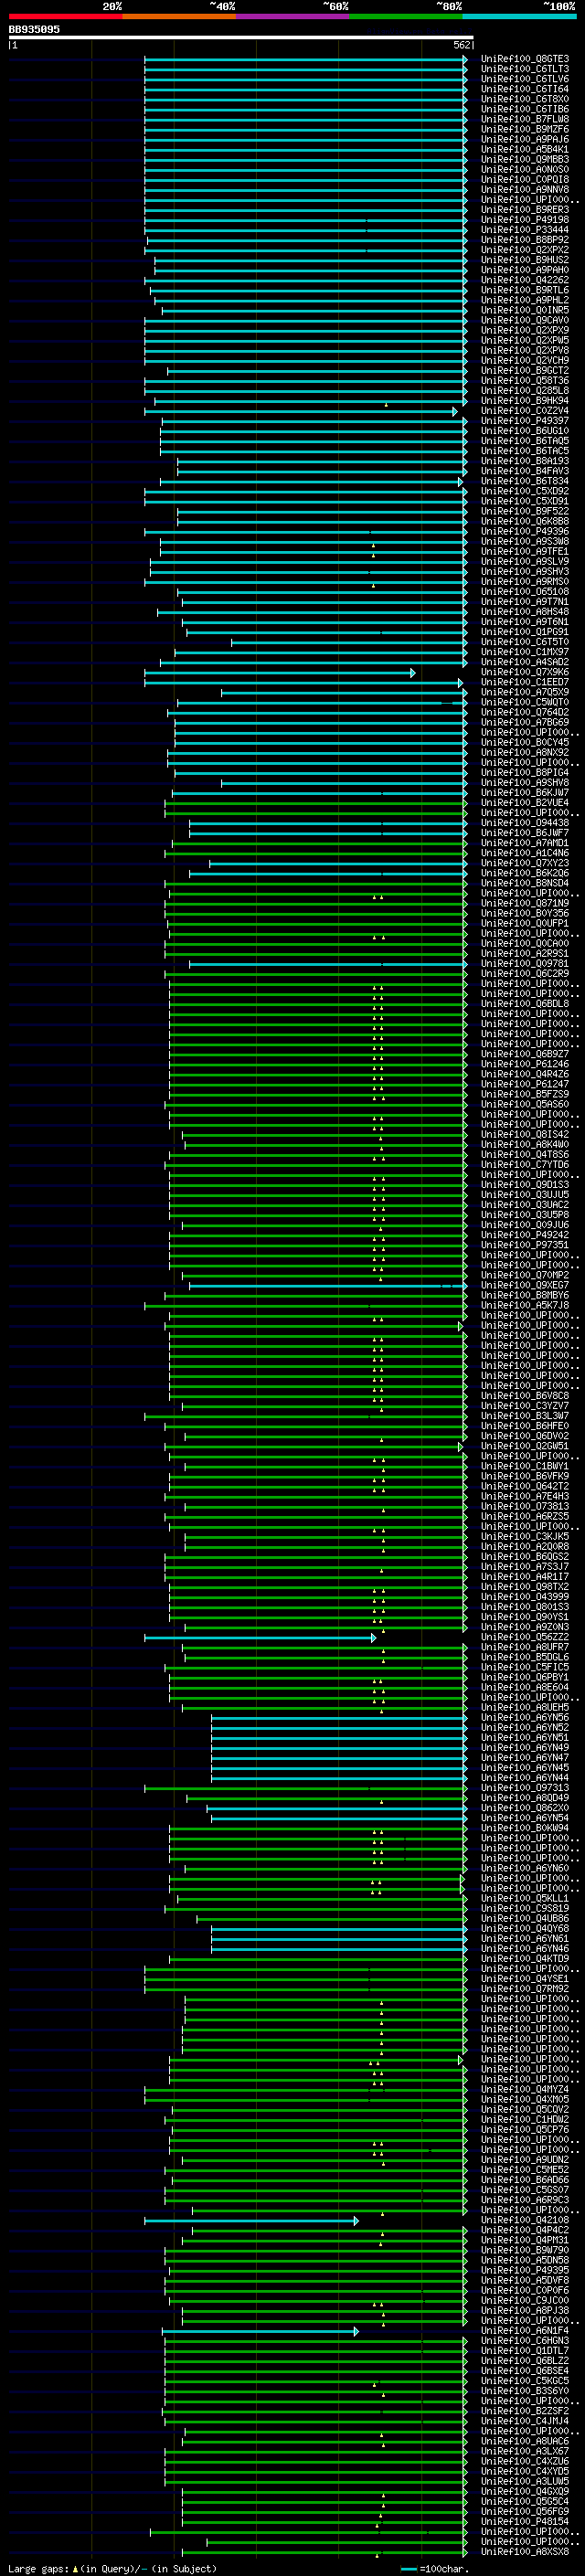Select hit label UniRef100_O97313
585x2576 pixels.
point(525,1789)
